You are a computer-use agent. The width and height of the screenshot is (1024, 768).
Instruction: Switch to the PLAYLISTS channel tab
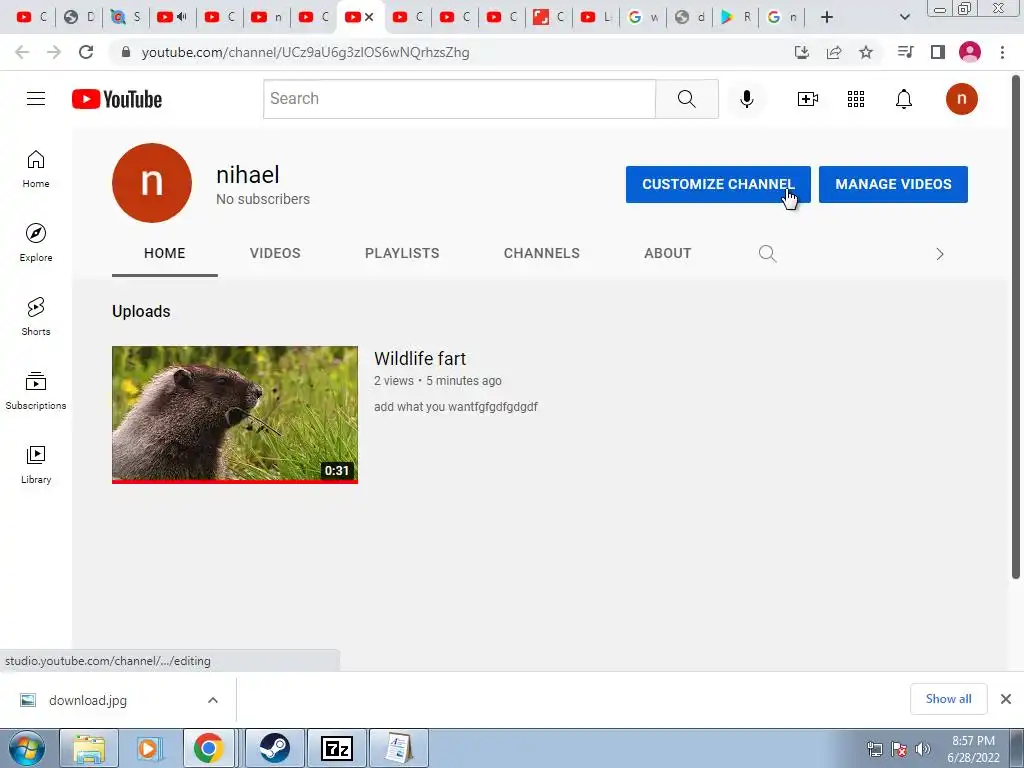[x=402, y=253]
